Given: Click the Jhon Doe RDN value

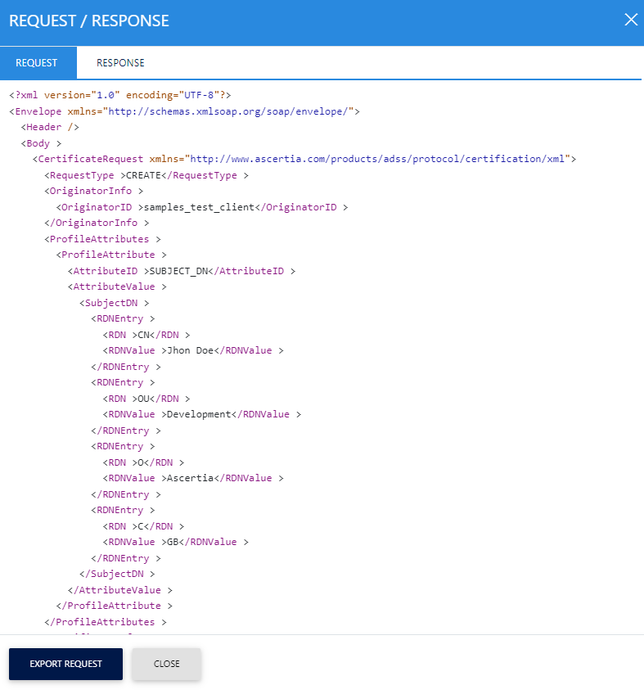Looking at the screenshot, I should [x=192, y=351].
